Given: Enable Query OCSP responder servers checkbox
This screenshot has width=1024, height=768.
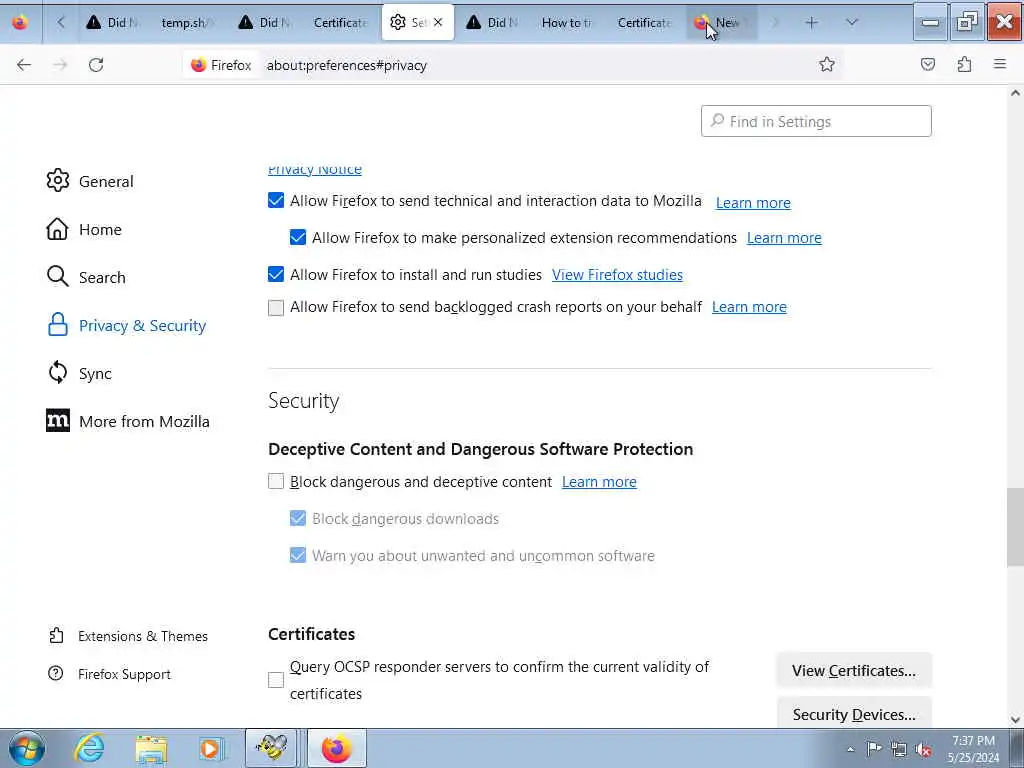Looking at the screenshot, I should point(276,680).
